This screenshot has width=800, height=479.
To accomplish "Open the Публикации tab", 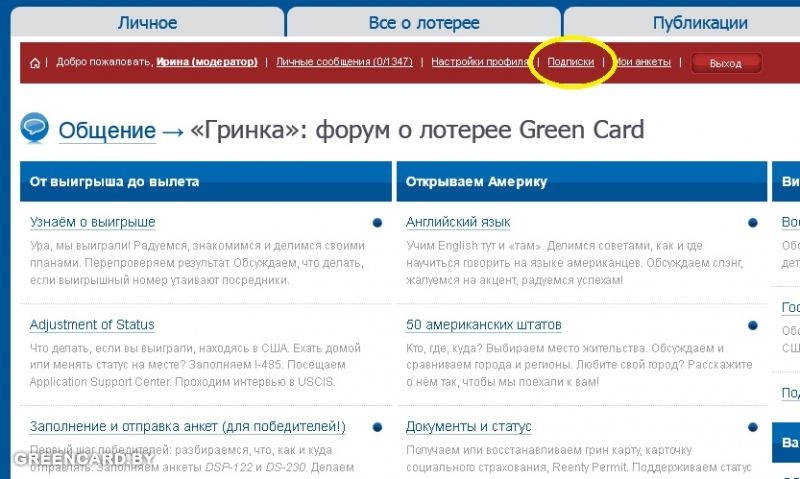I will (700, 22).
